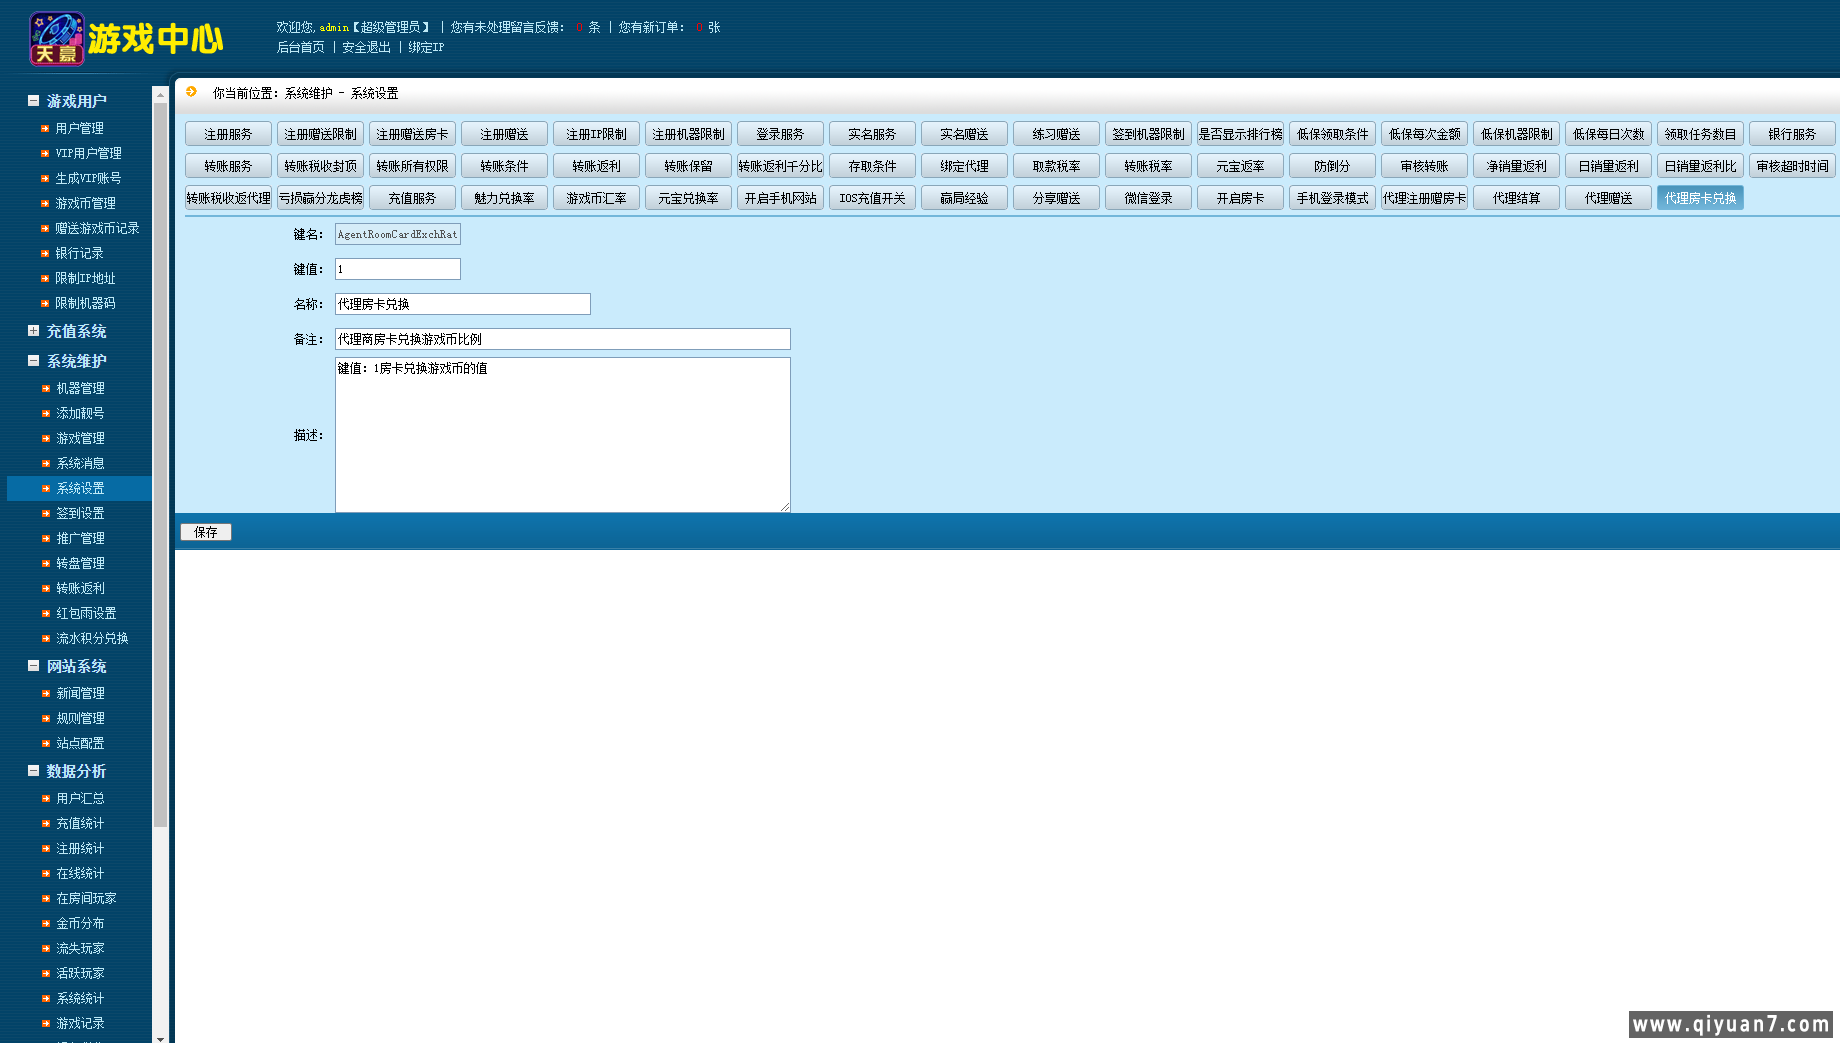The height and width of the screenshot is (1043, 1840).
Task: Open the 转账税率 settings tab
Action: pyautogui.click(x=1148, y=166)
